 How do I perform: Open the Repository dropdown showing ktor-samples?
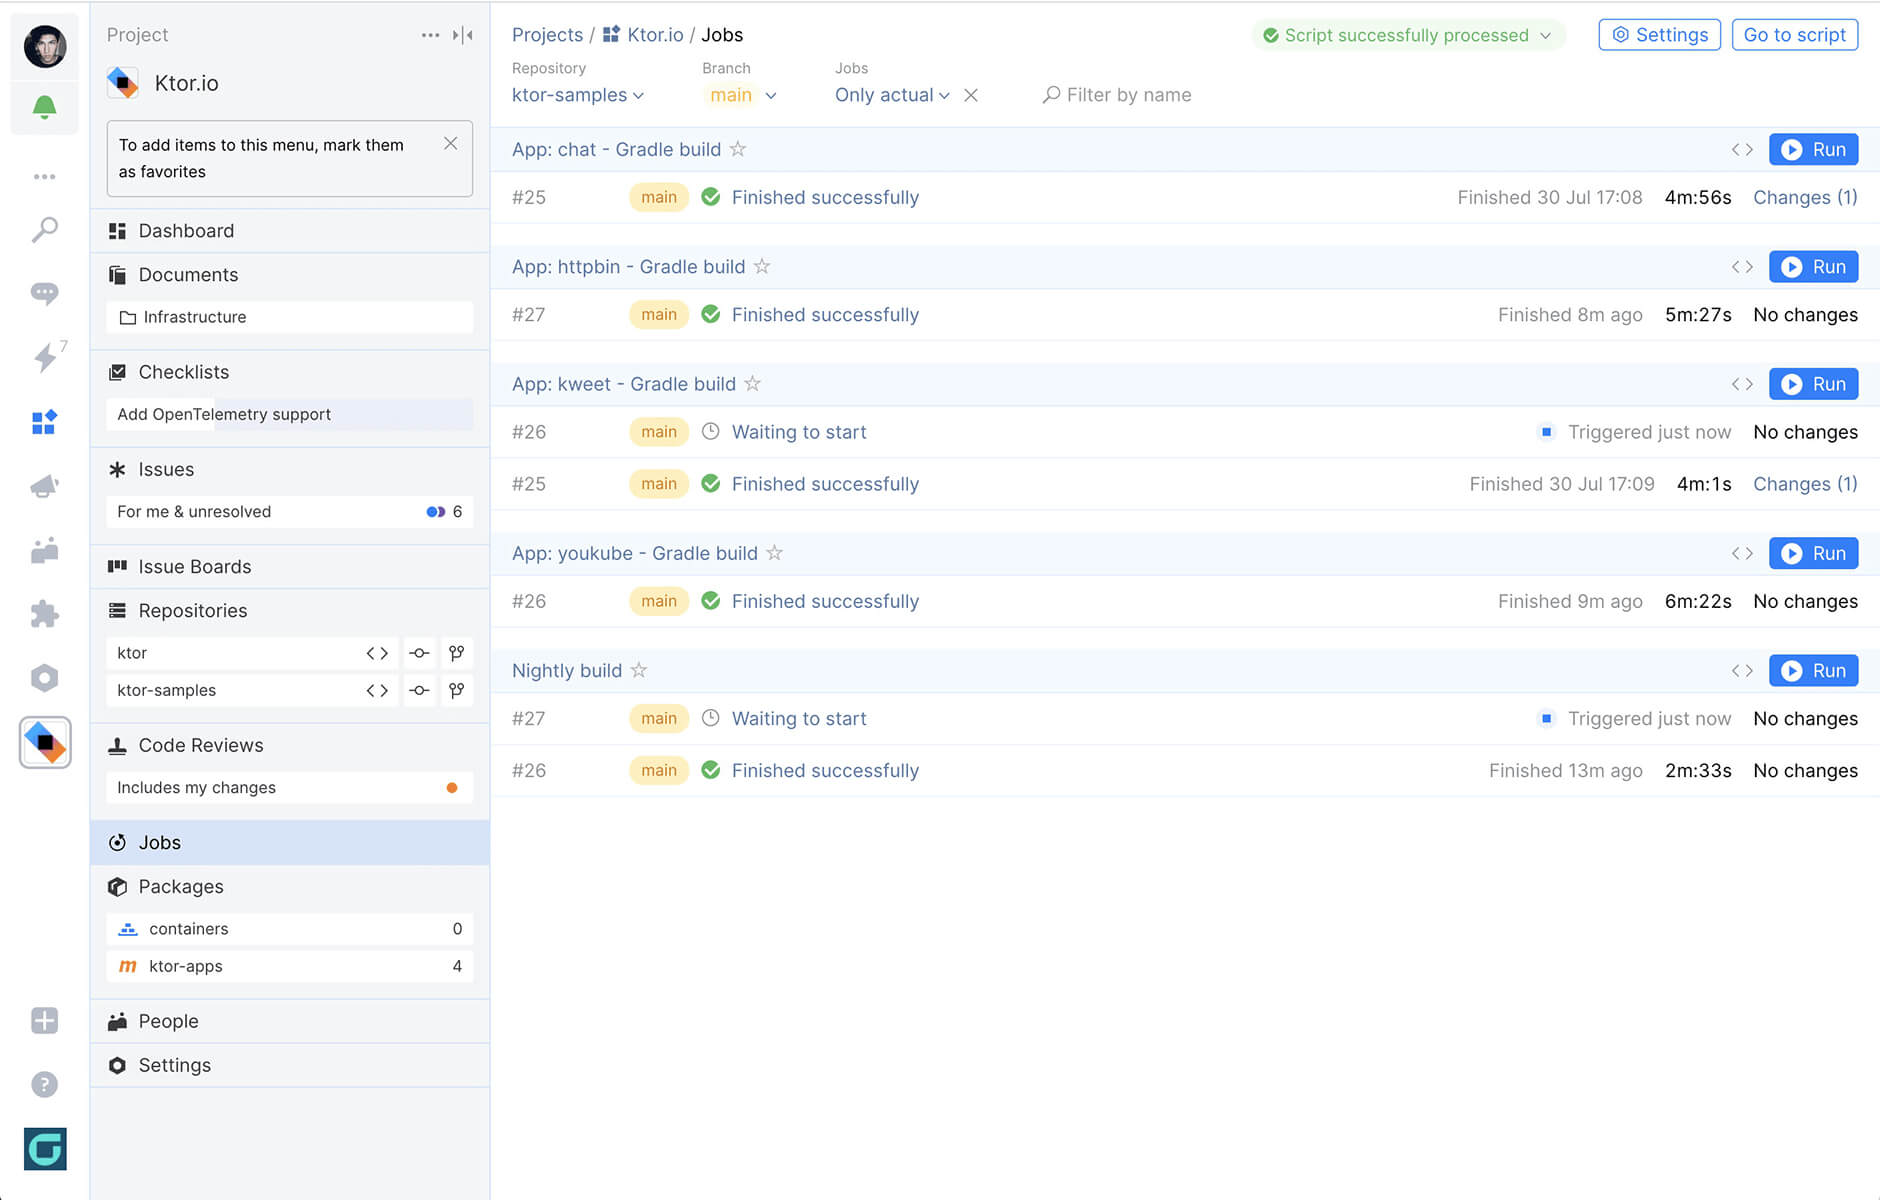pos(578,95)
